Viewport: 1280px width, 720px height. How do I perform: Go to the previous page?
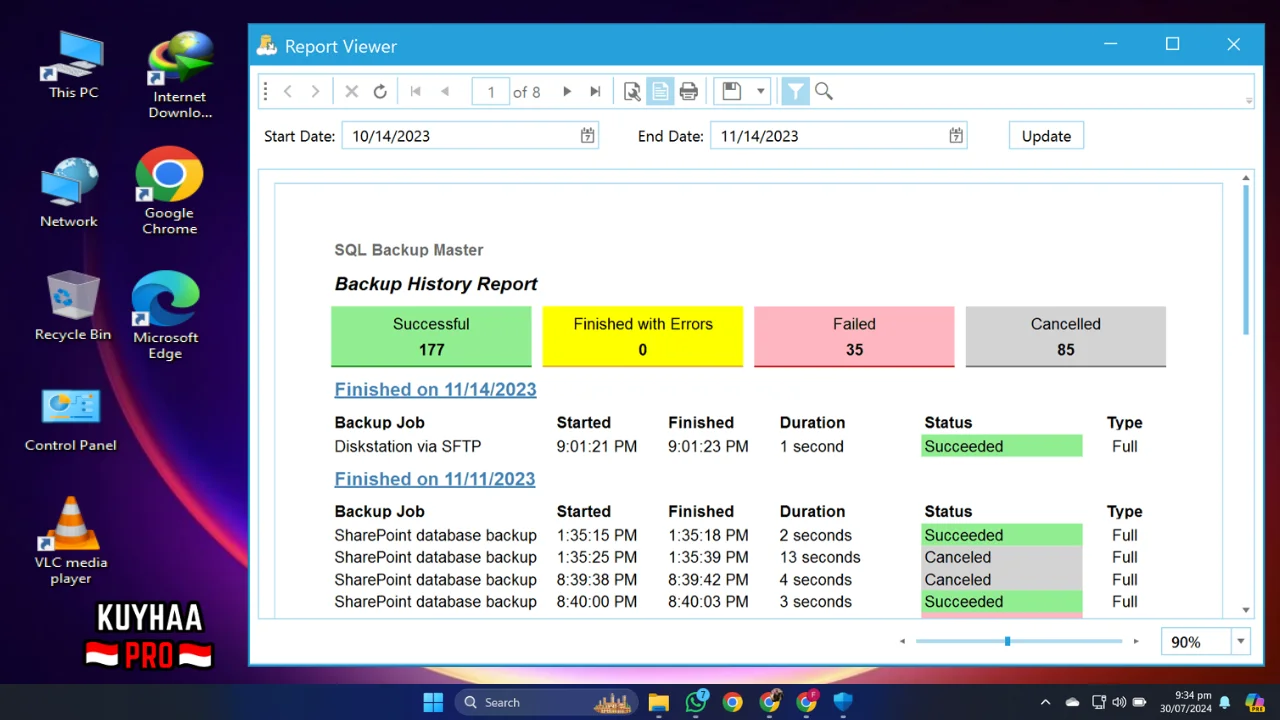tap(445, 91)
